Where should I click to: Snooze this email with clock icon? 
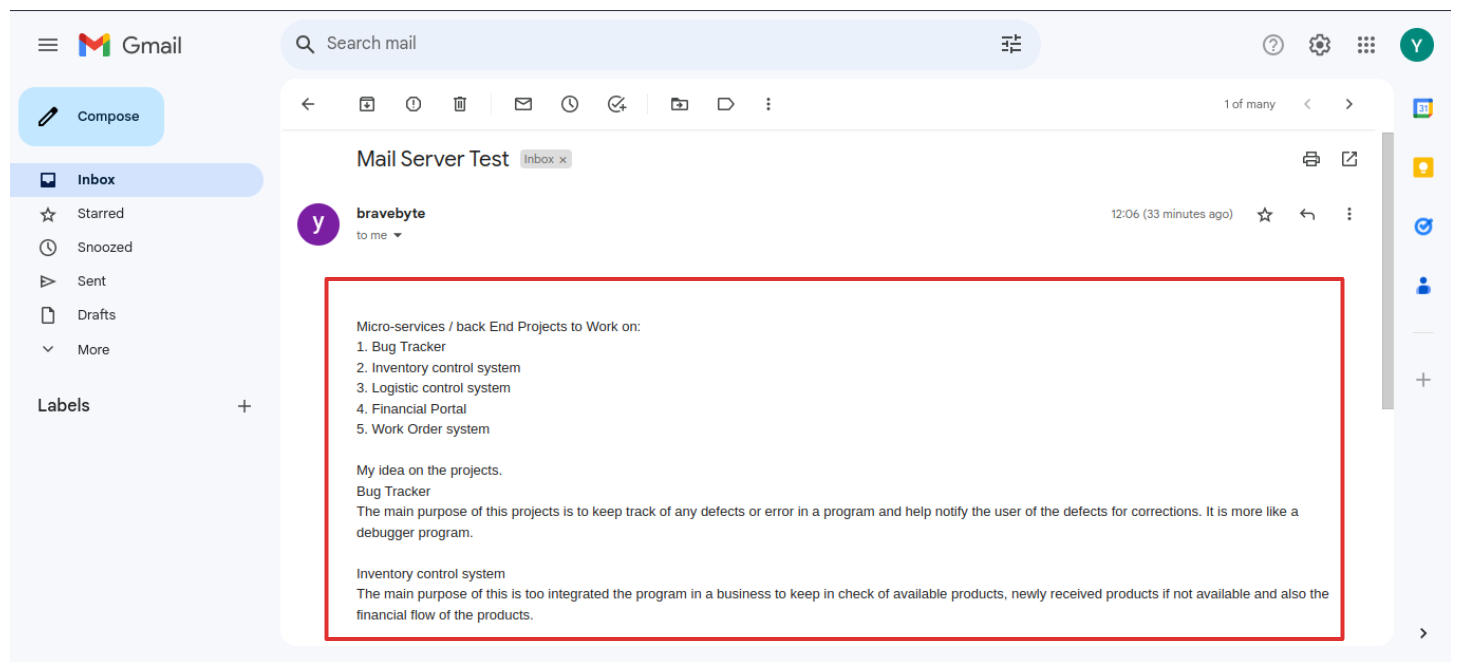570,104
